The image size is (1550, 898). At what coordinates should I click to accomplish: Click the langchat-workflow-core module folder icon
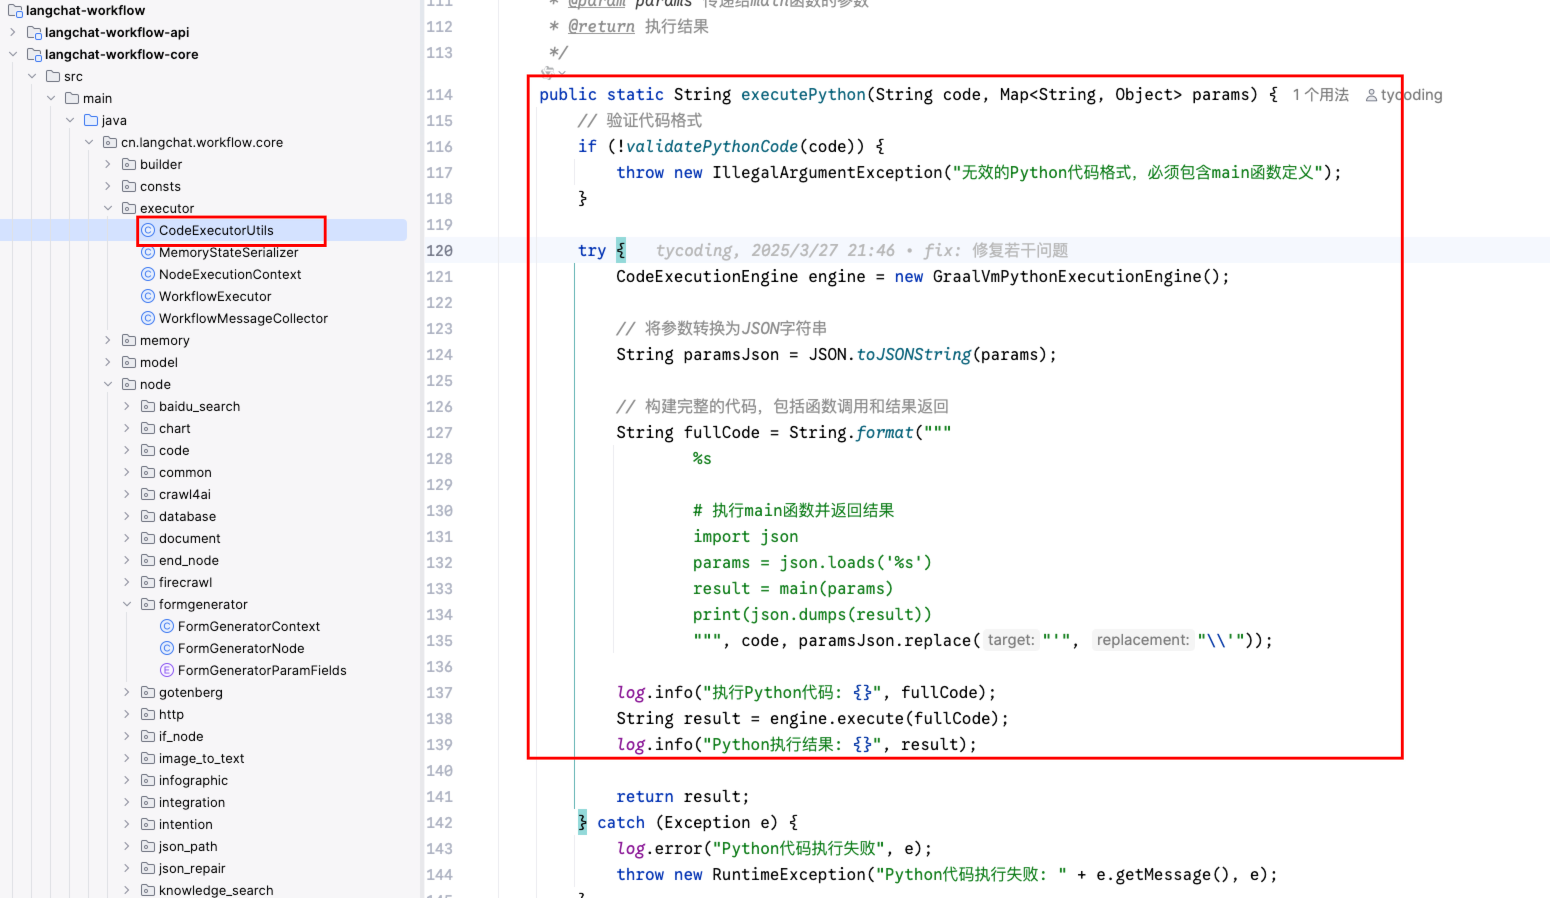click(34, 54)
